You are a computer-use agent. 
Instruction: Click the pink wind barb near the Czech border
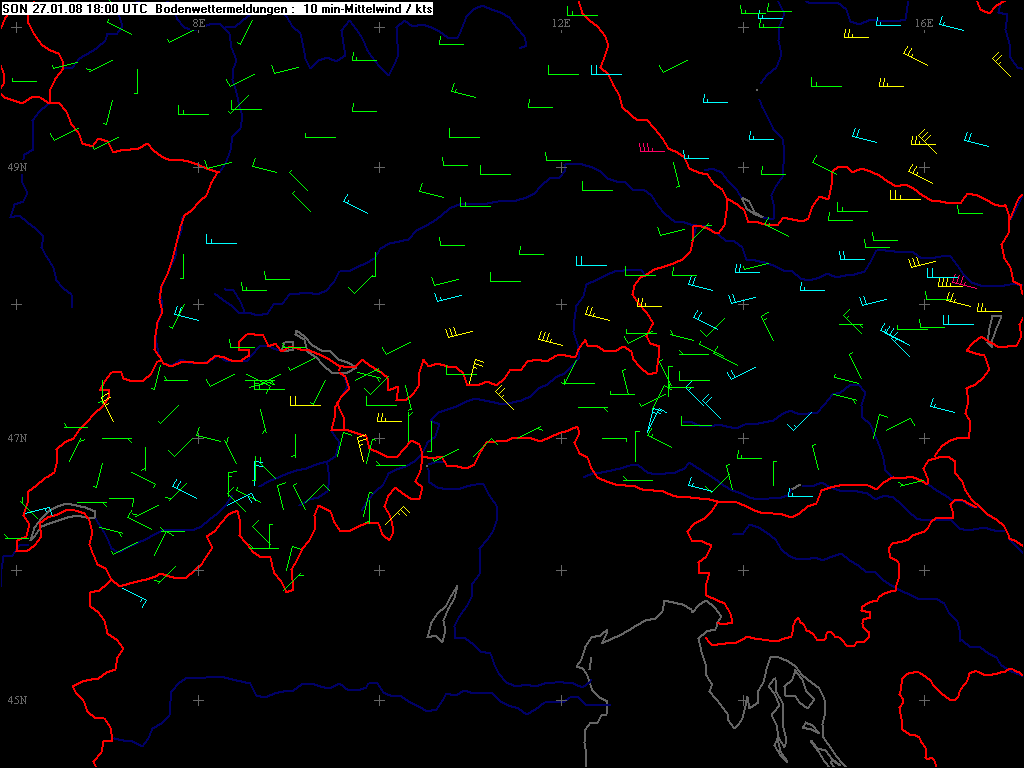(647, 149)
